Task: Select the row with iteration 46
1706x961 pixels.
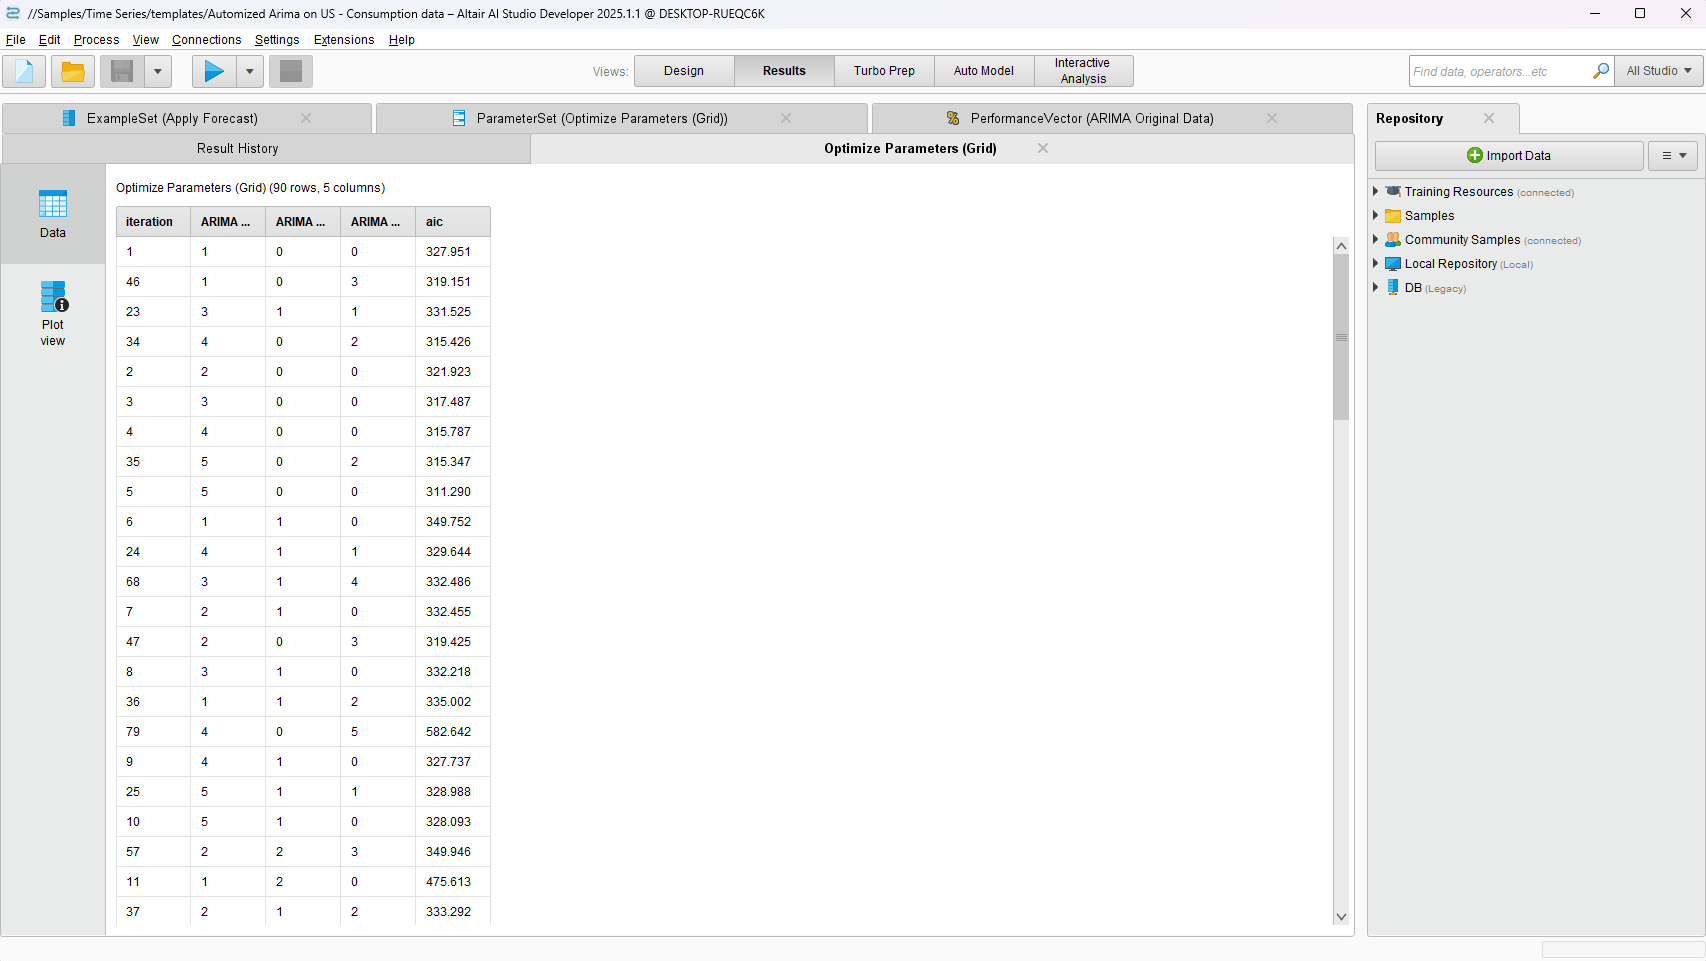Action: (303, 282)
